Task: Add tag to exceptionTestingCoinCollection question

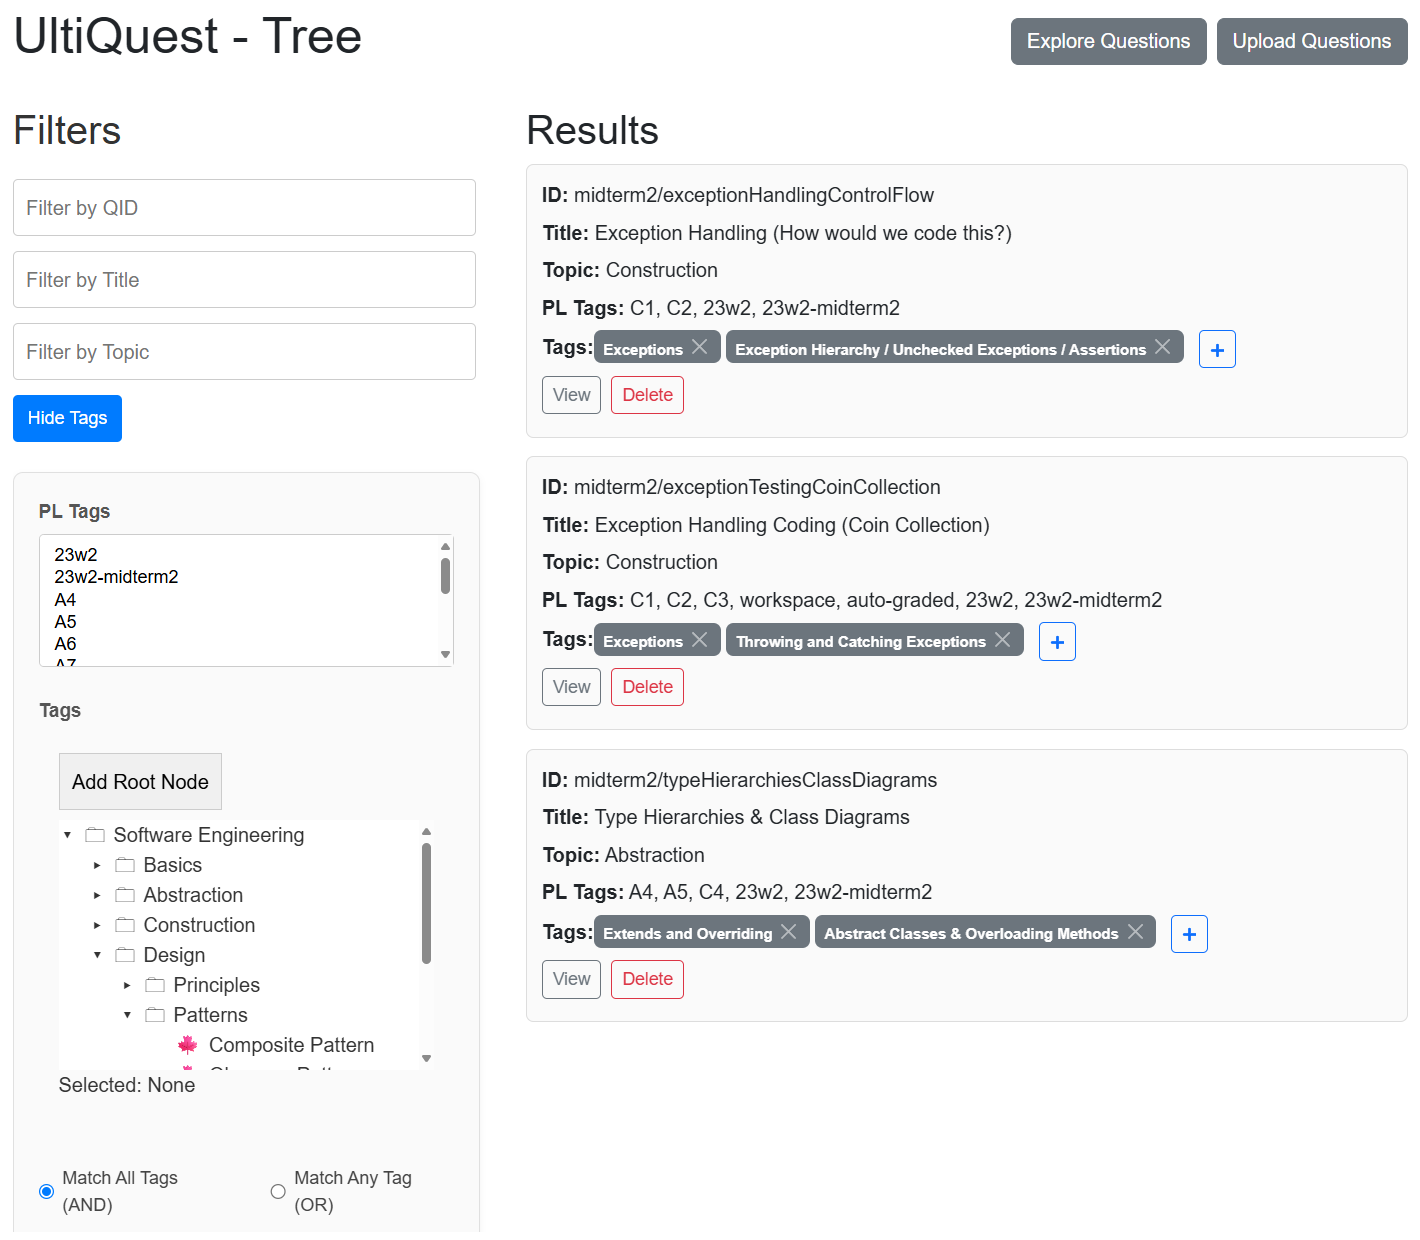Action: 1057,642
